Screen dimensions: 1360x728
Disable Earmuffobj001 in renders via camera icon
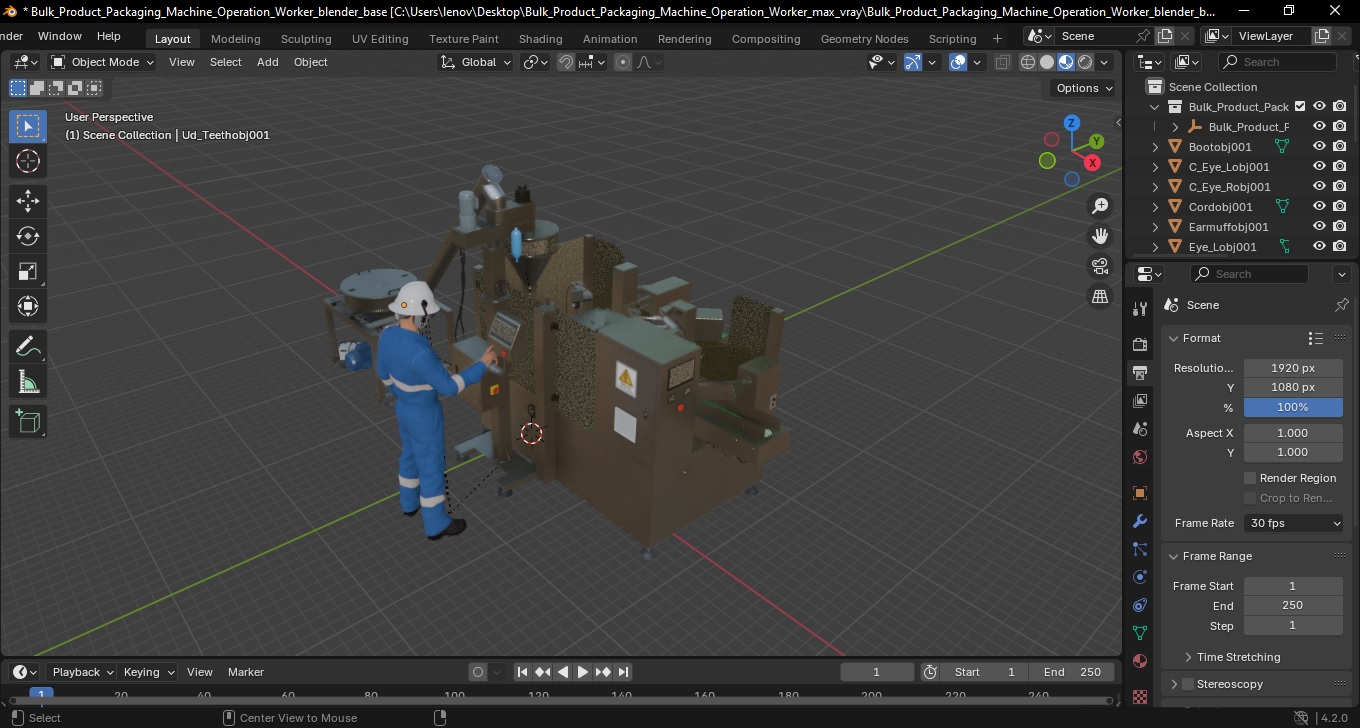pyautogui.click(x=1340, y=226)
